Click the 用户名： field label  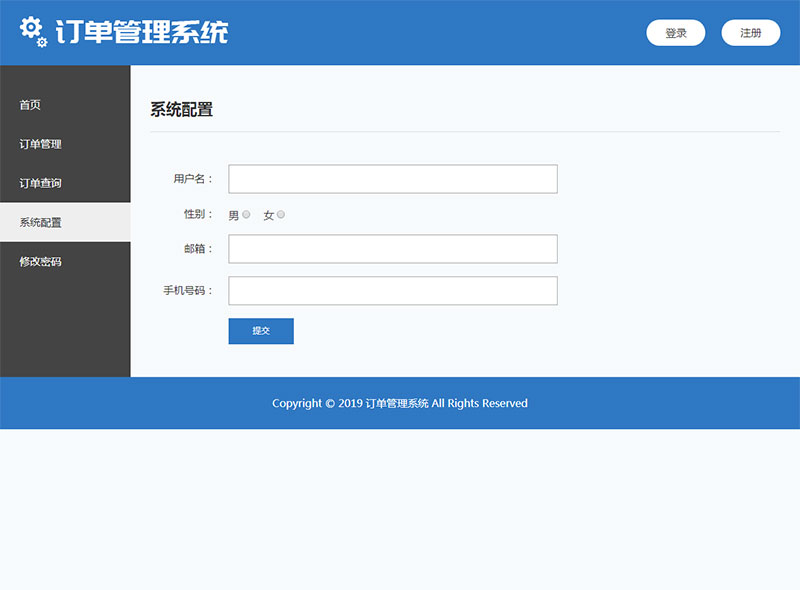(193, 179)
